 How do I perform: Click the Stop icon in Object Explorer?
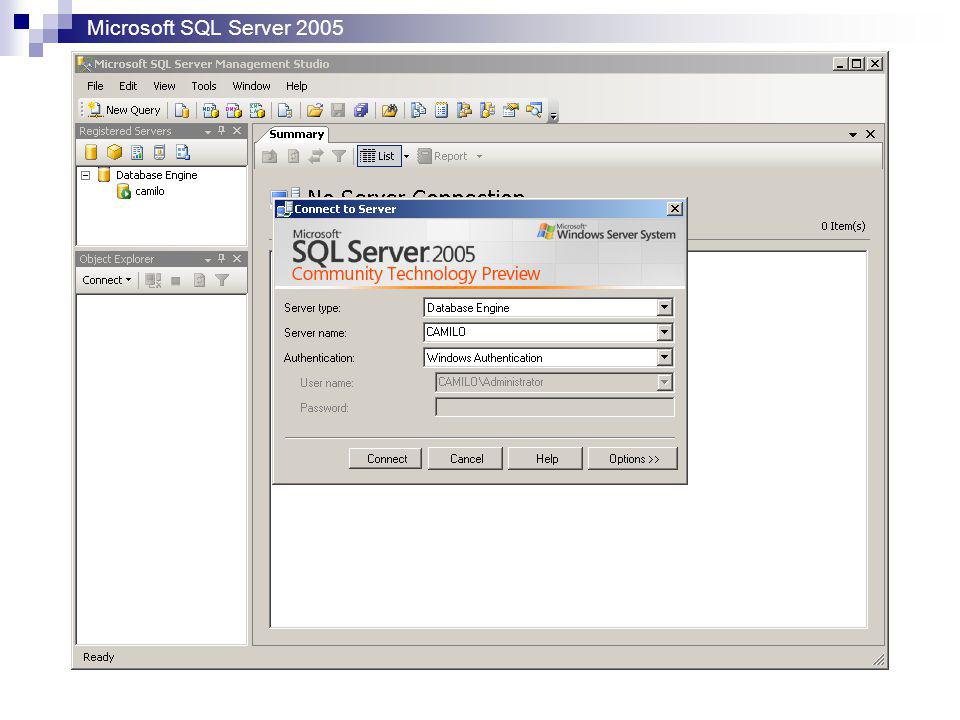[176, 280]
